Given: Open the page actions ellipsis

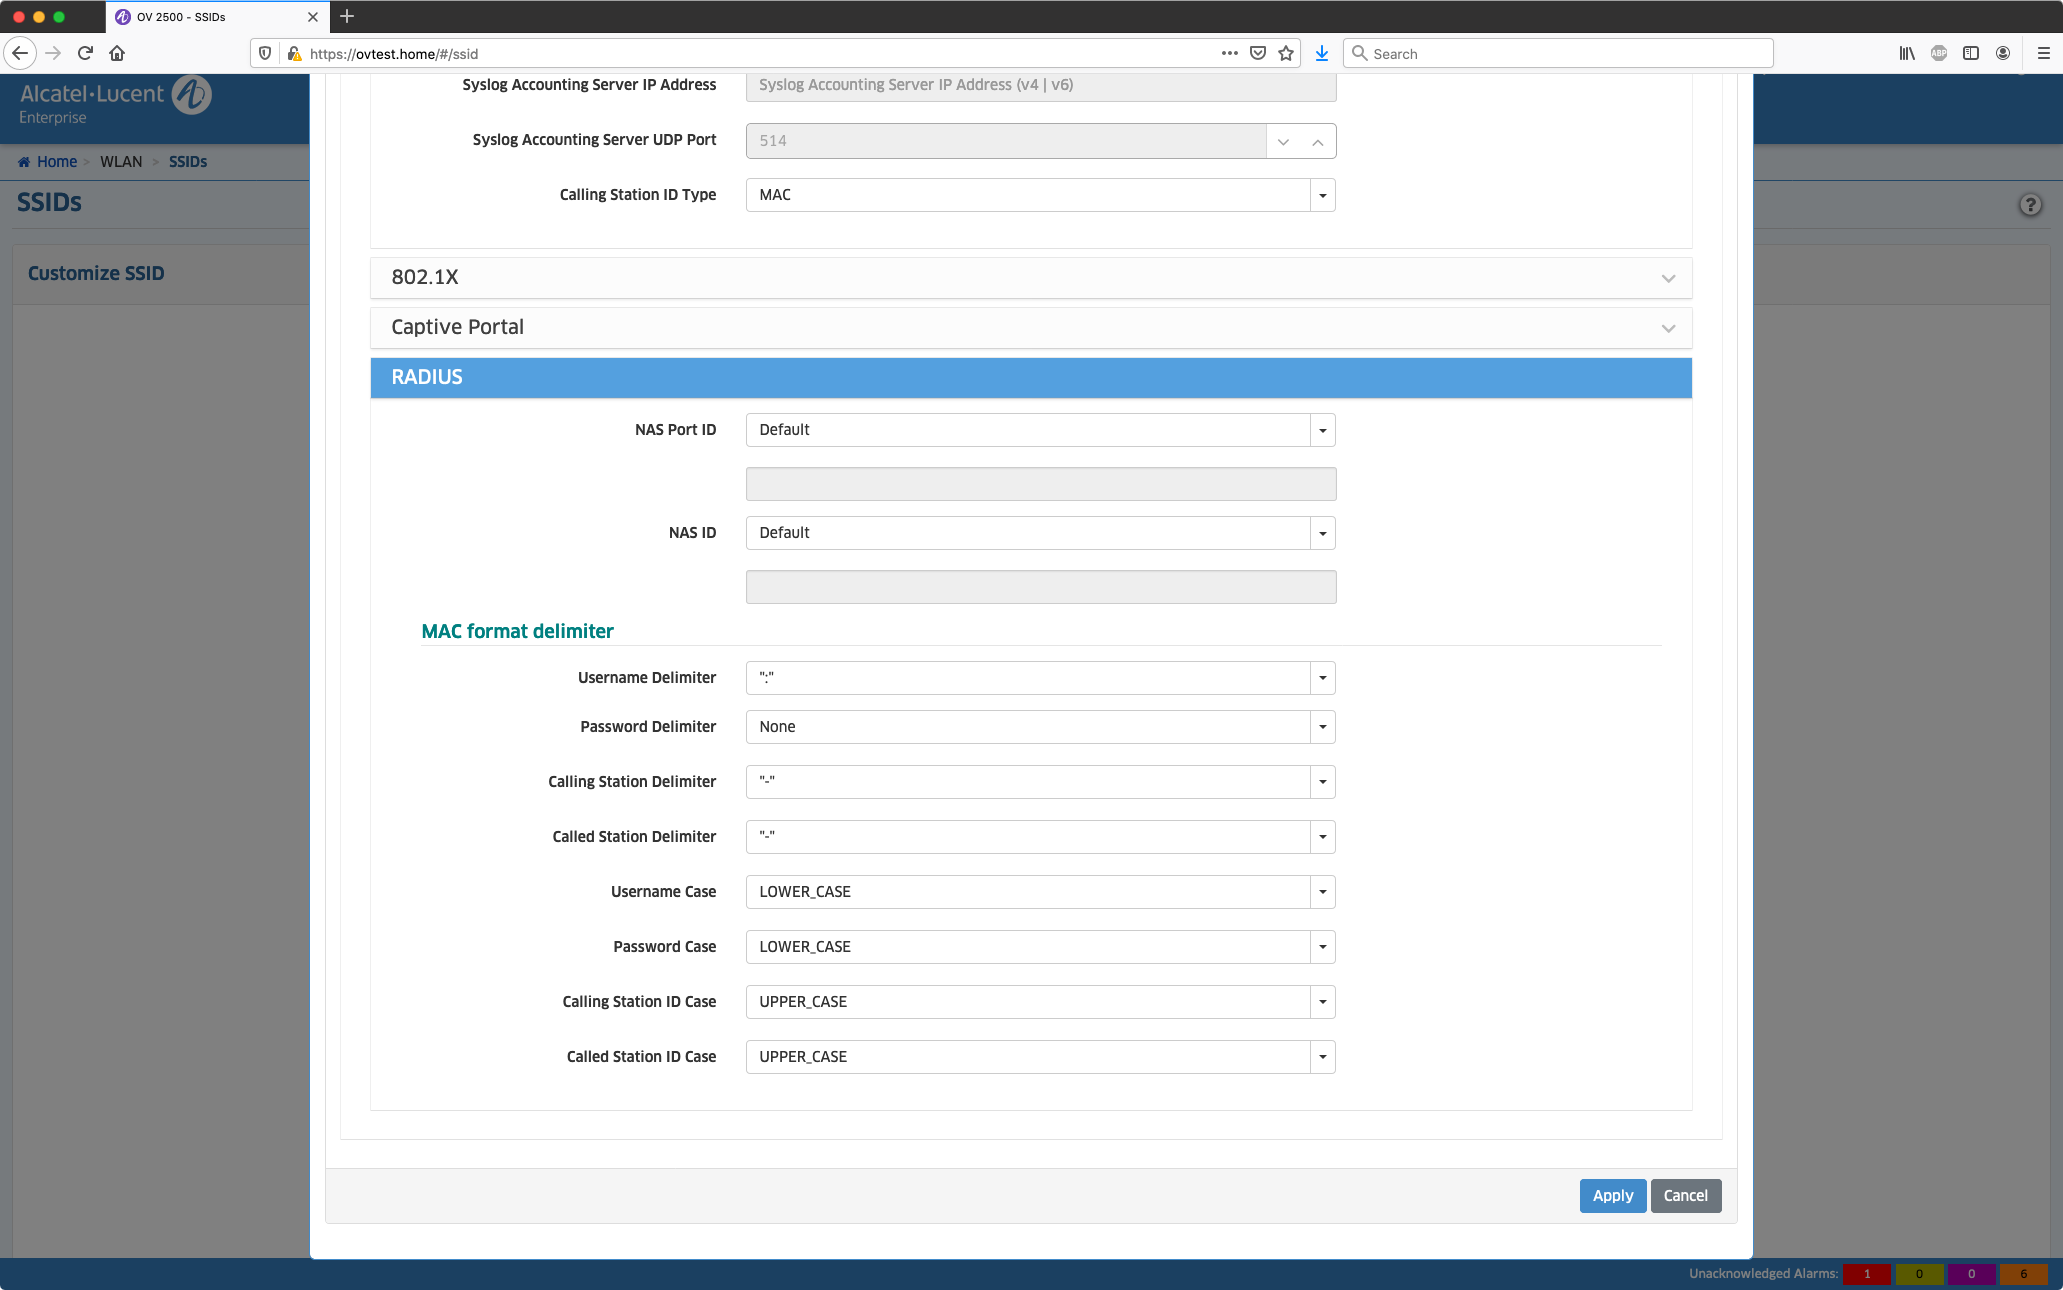Looking at the screenshot, I should [1230, 53].
